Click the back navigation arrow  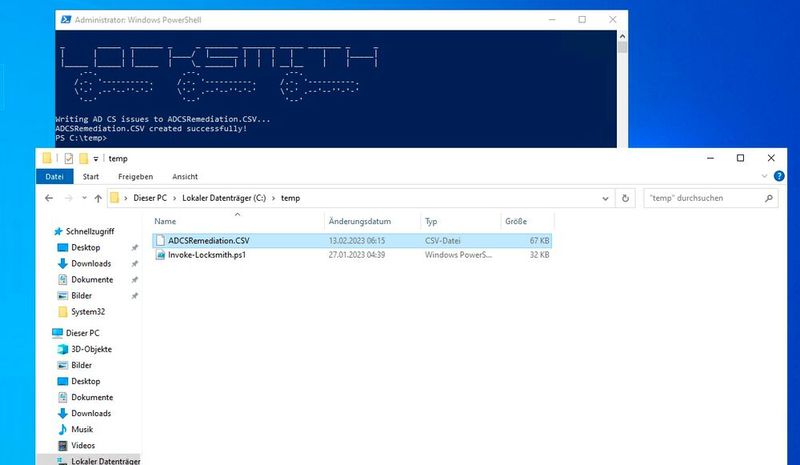tap(49, 198)
